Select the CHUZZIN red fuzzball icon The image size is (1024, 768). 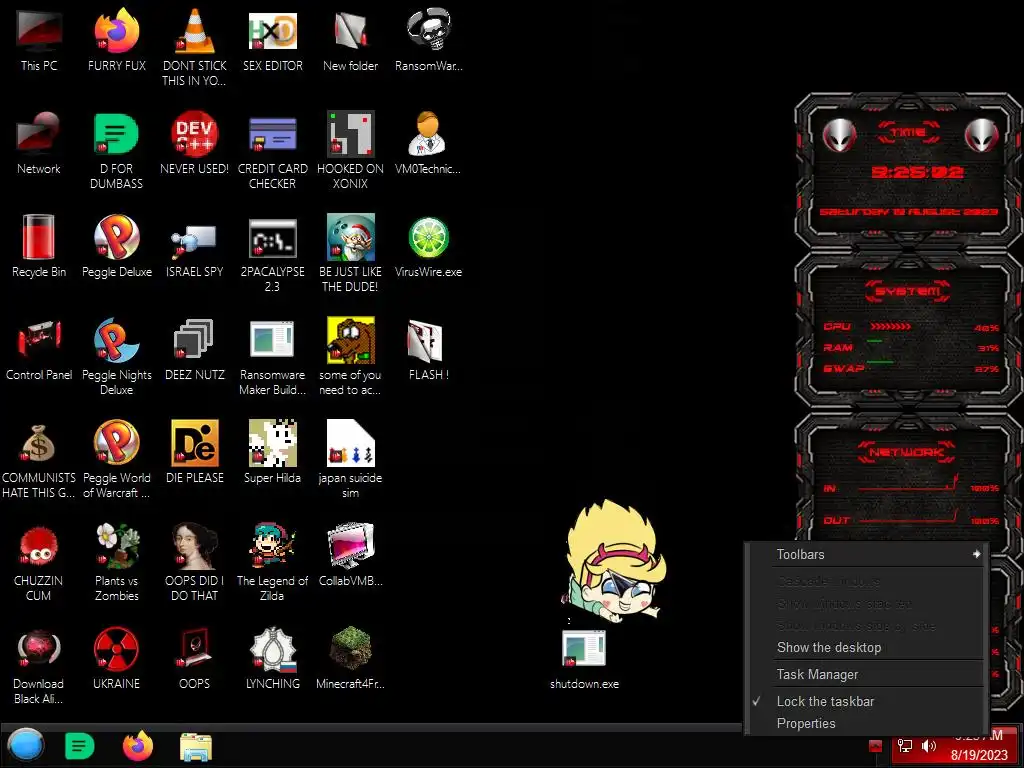(39, 547)
